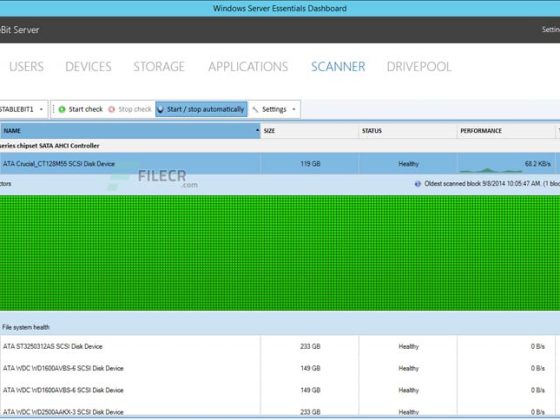Viewport: 560px width, 420px height.
Task: Click the 0 B/s performance of the ST3250312AS disk
Action: point(538,346)
